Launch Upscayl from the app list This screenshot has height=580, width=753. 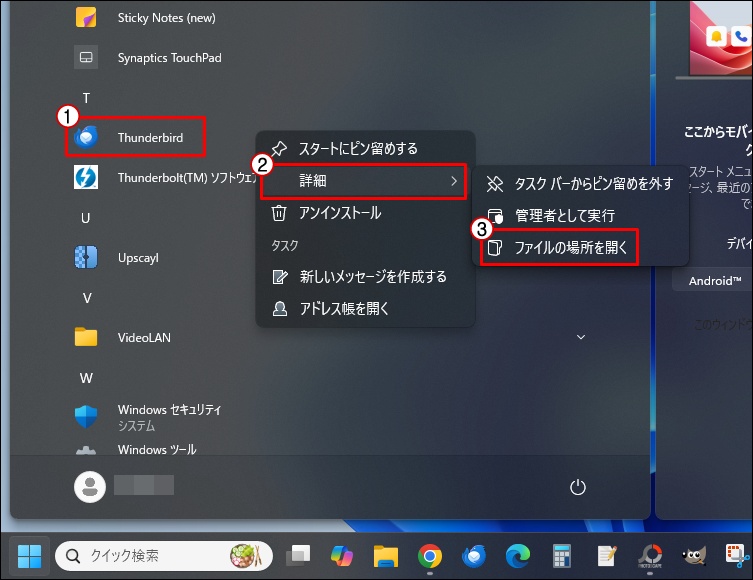117,257
